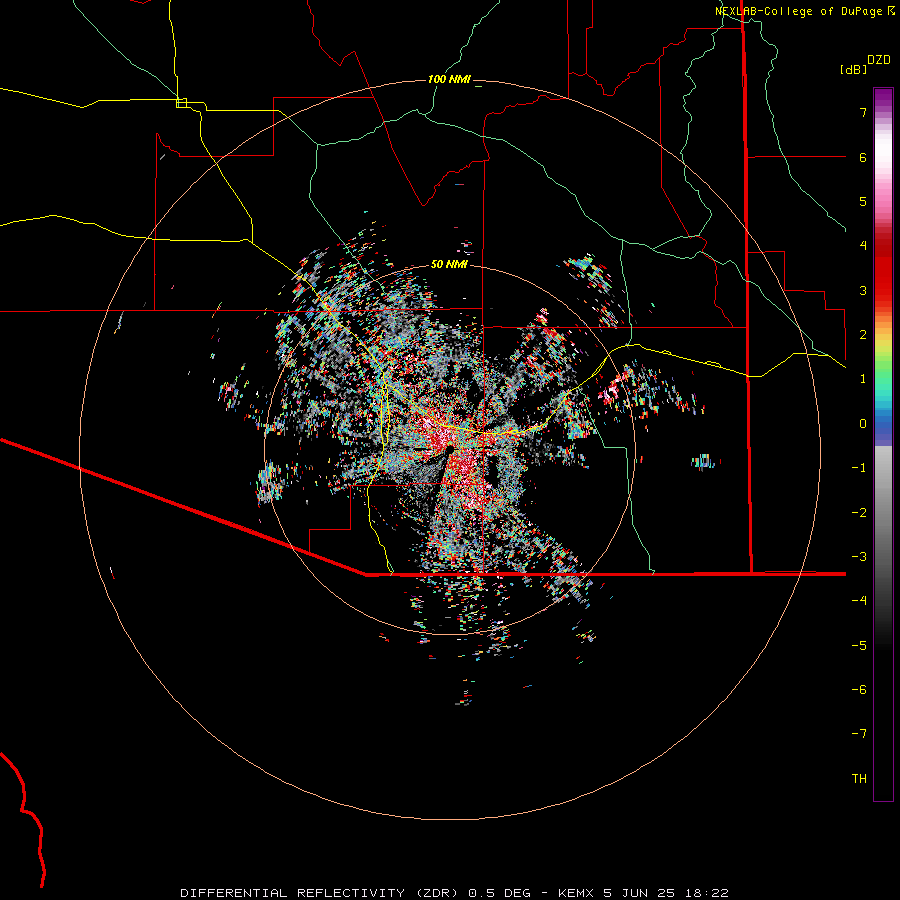Click the scale value -6 label
The image size is (900, 900).
859,690
